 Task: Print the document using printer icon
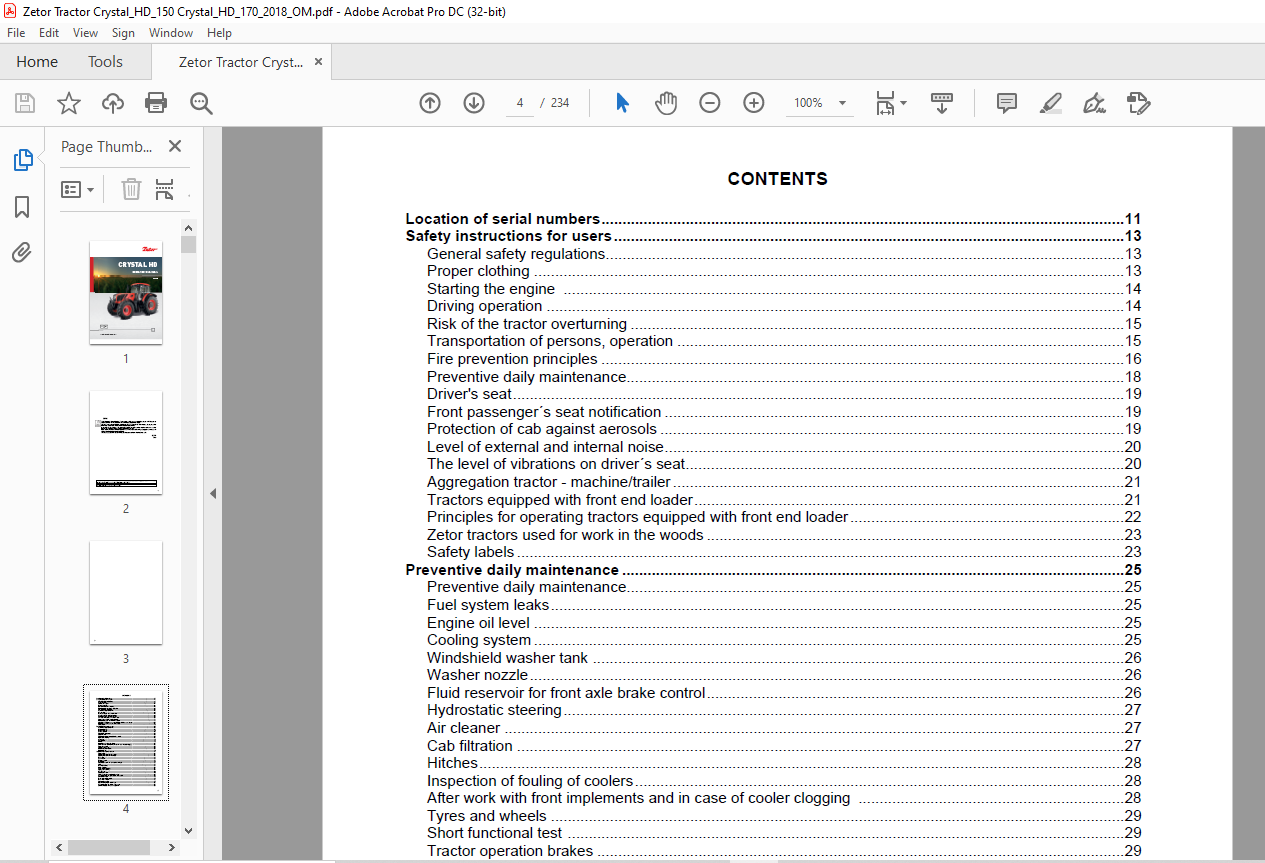[x=156, y=103]
